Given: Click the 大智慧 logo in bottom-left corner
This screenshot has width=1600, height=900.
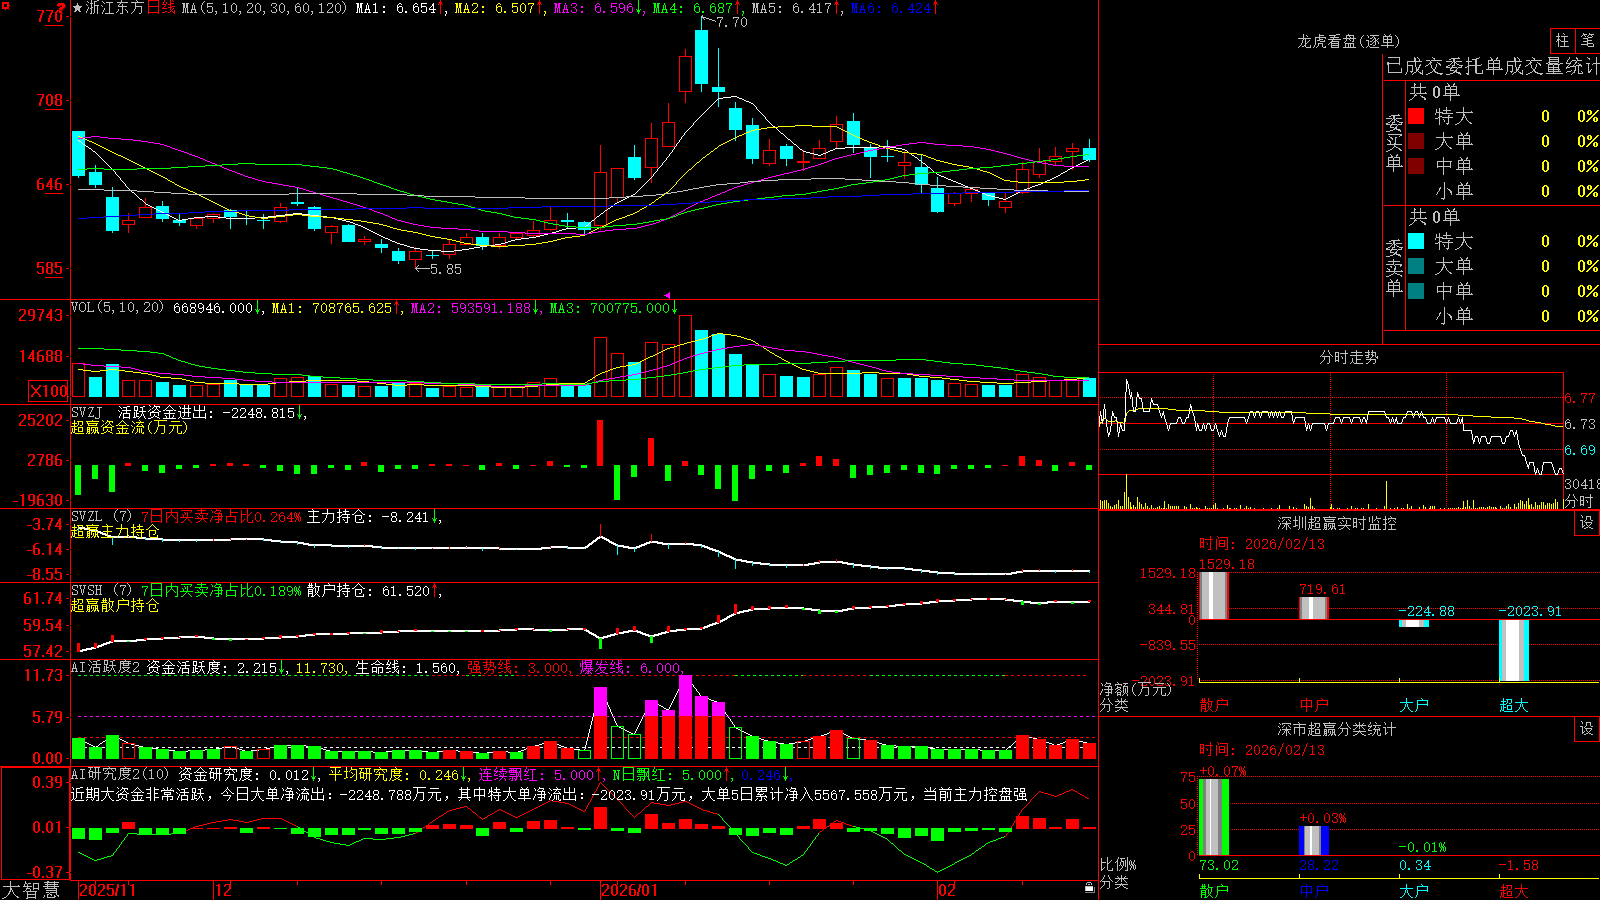Looking at the screenshot, I should coord(31,890).
